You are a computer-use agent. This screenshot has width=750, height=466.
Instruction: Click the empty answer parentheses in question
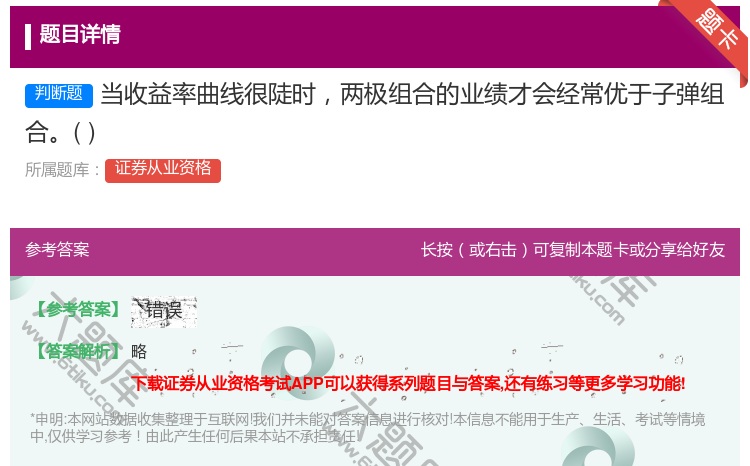[x=84, y=133]
